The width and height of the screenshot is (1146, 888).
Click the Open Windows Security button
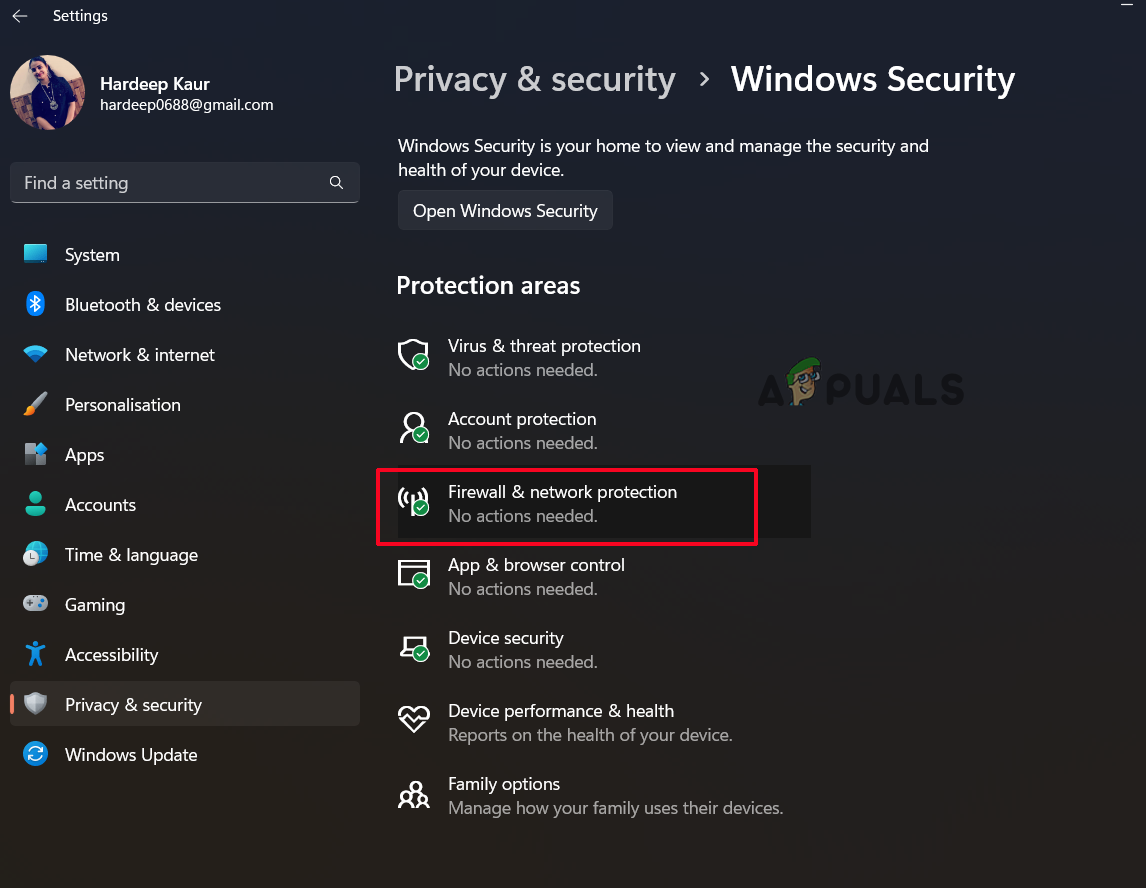click(505, 210)
